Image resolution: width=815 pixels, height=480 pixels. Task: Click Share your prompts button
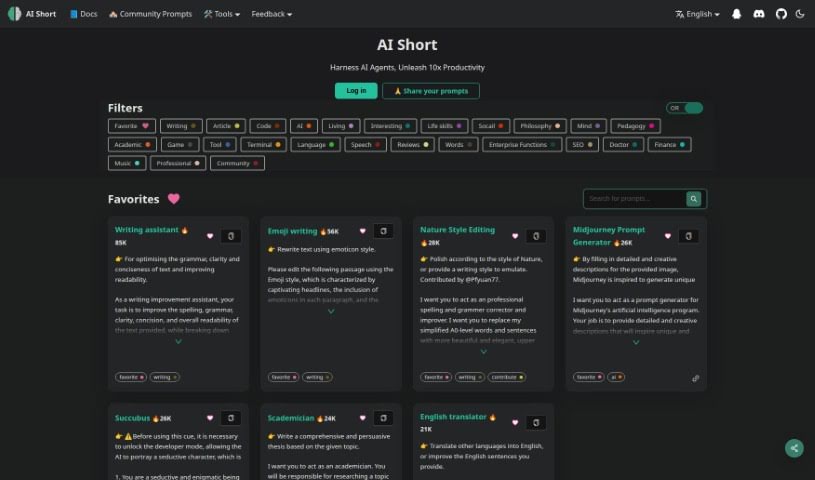pyautogui.click(x=431, y=91)
